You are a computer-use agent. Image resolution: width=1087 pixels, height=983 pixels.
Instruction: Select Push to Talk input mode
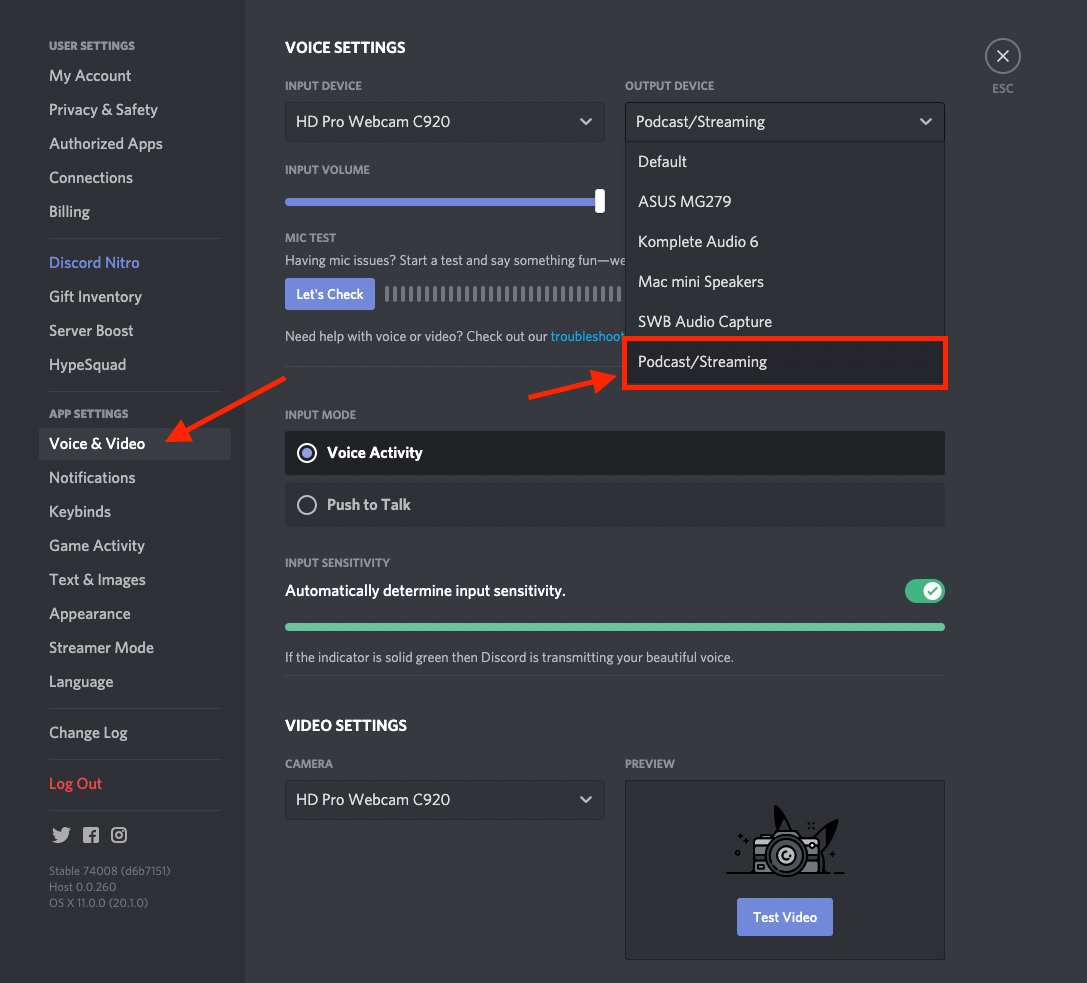(615, 505)
